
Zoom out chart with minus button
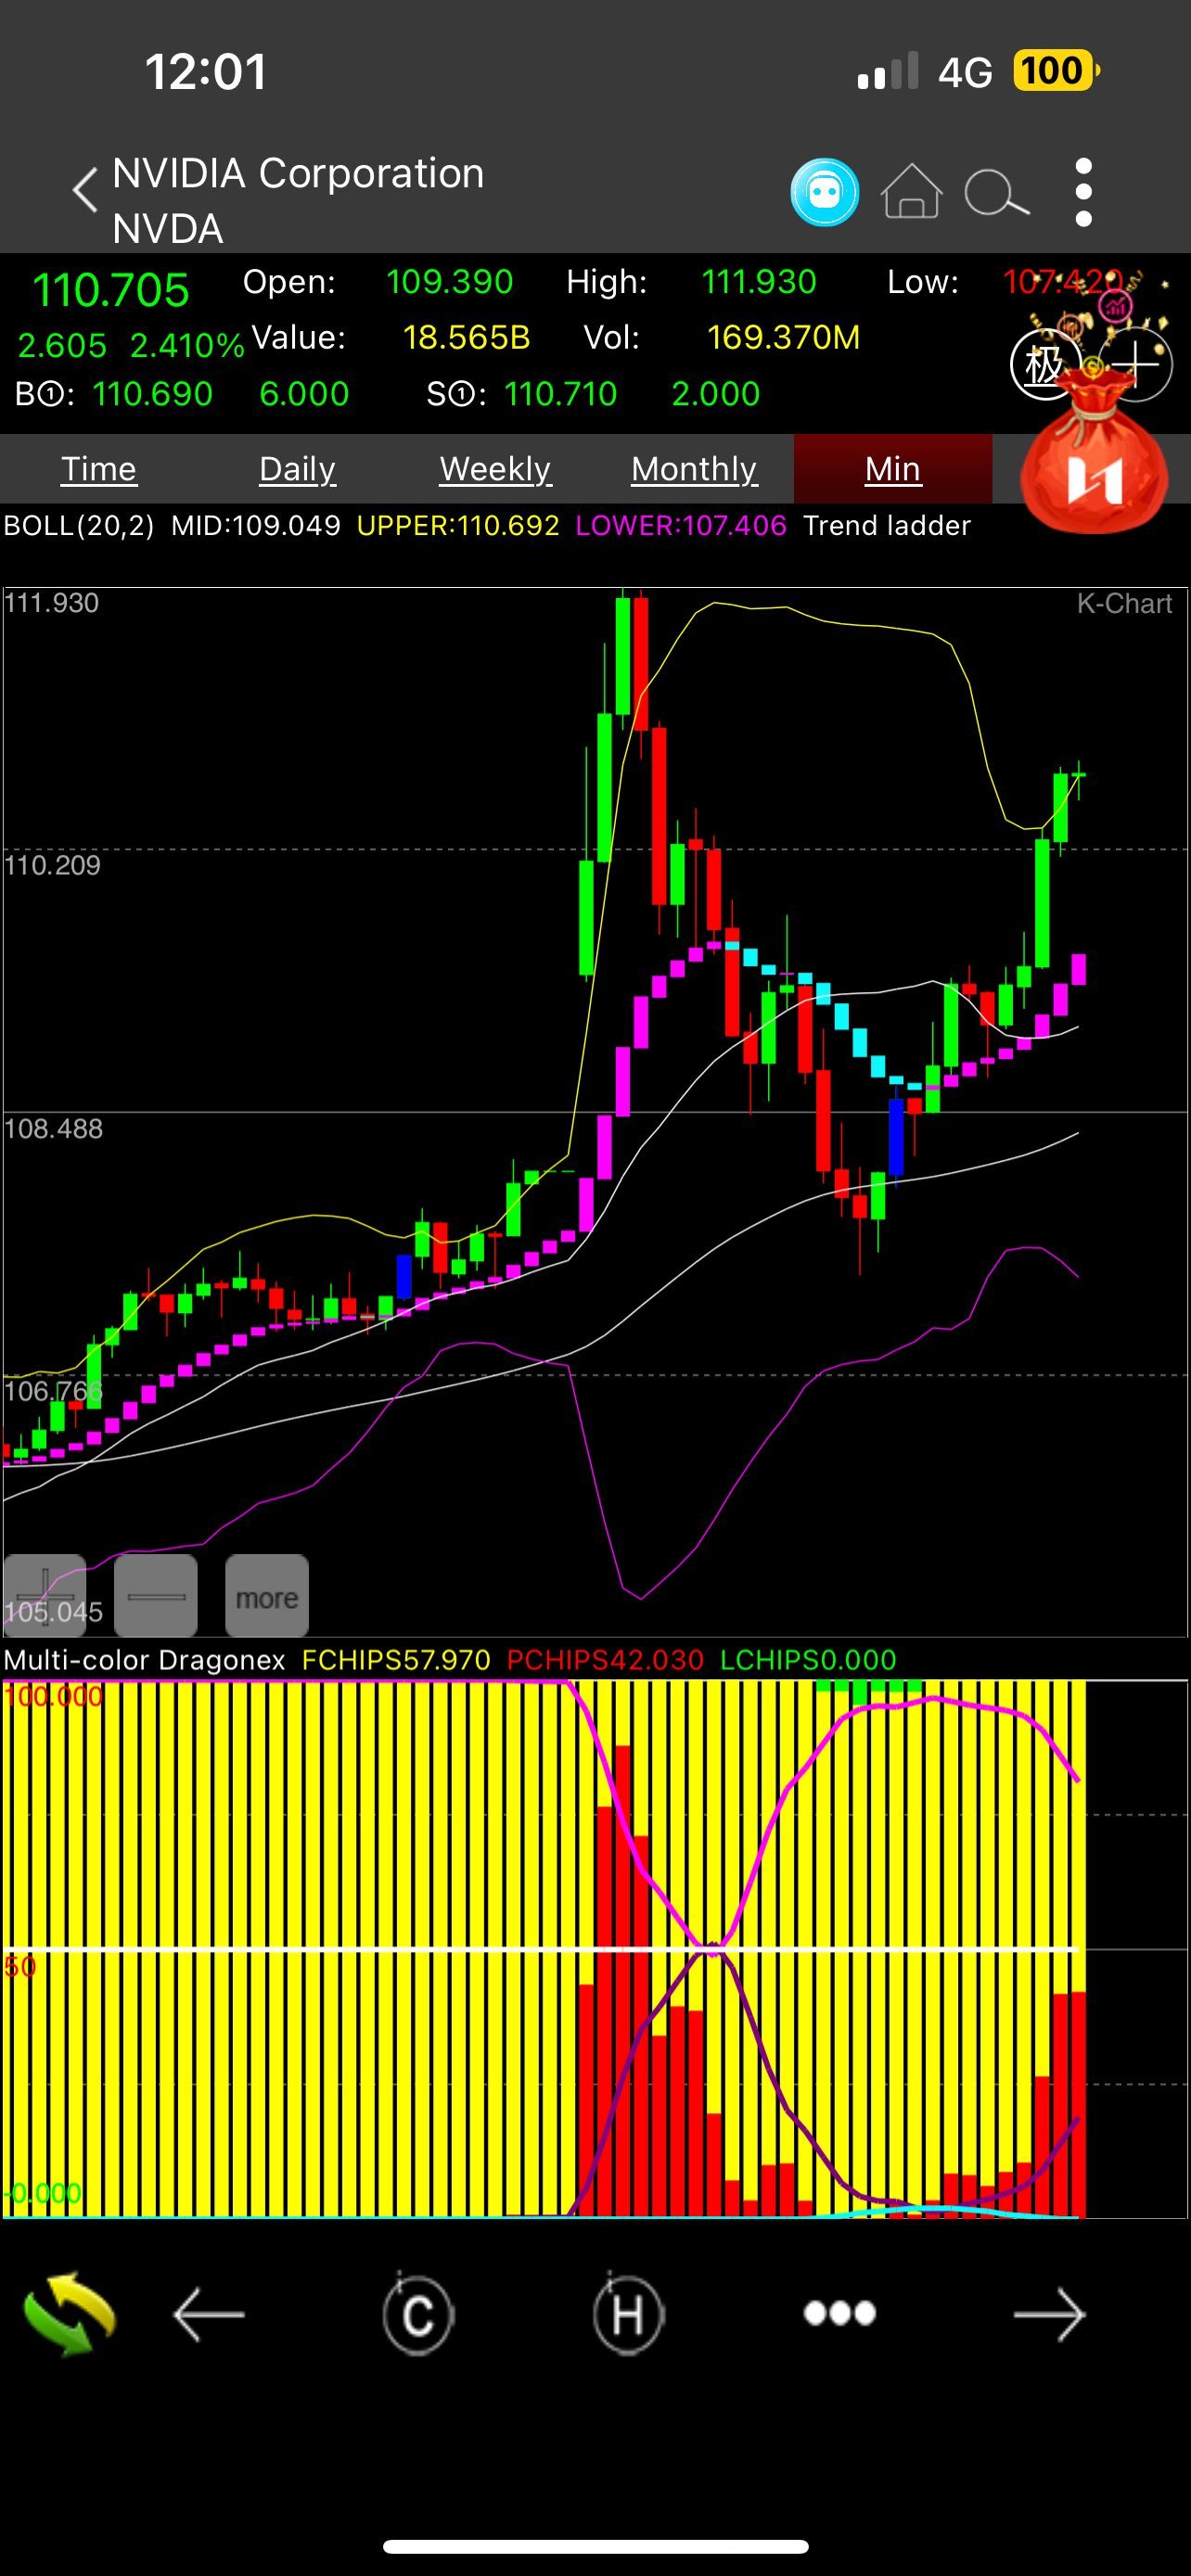(x=156, y=1595)
